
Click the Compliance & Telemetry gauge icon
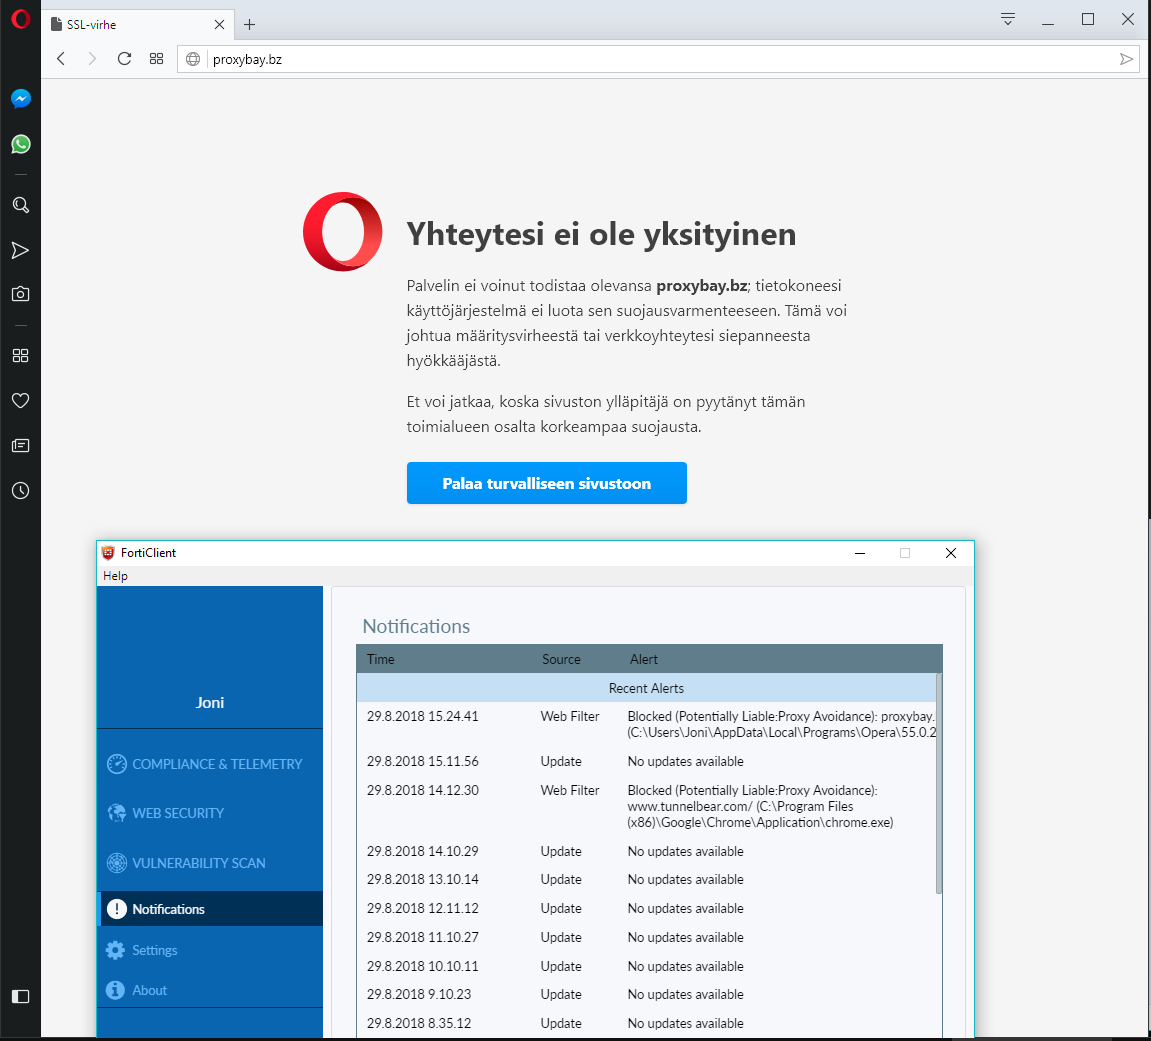(117, 764)
